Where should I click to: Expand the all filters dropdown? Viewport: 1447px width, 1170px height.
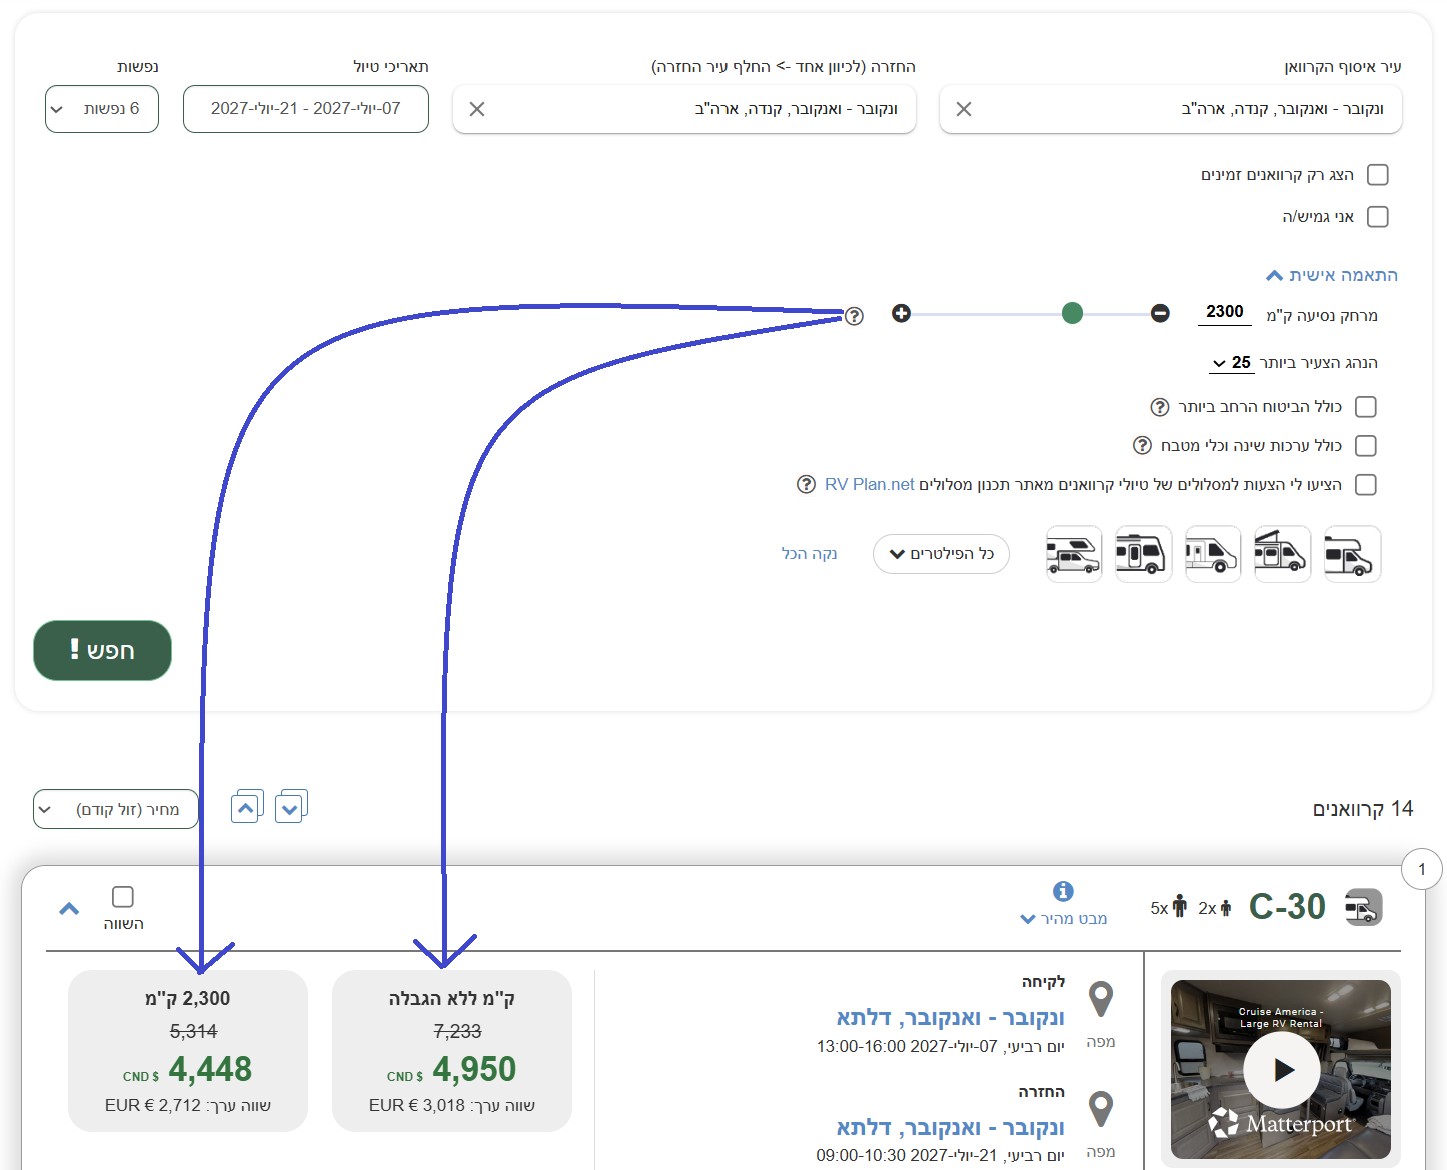click(x=941, y=554)
